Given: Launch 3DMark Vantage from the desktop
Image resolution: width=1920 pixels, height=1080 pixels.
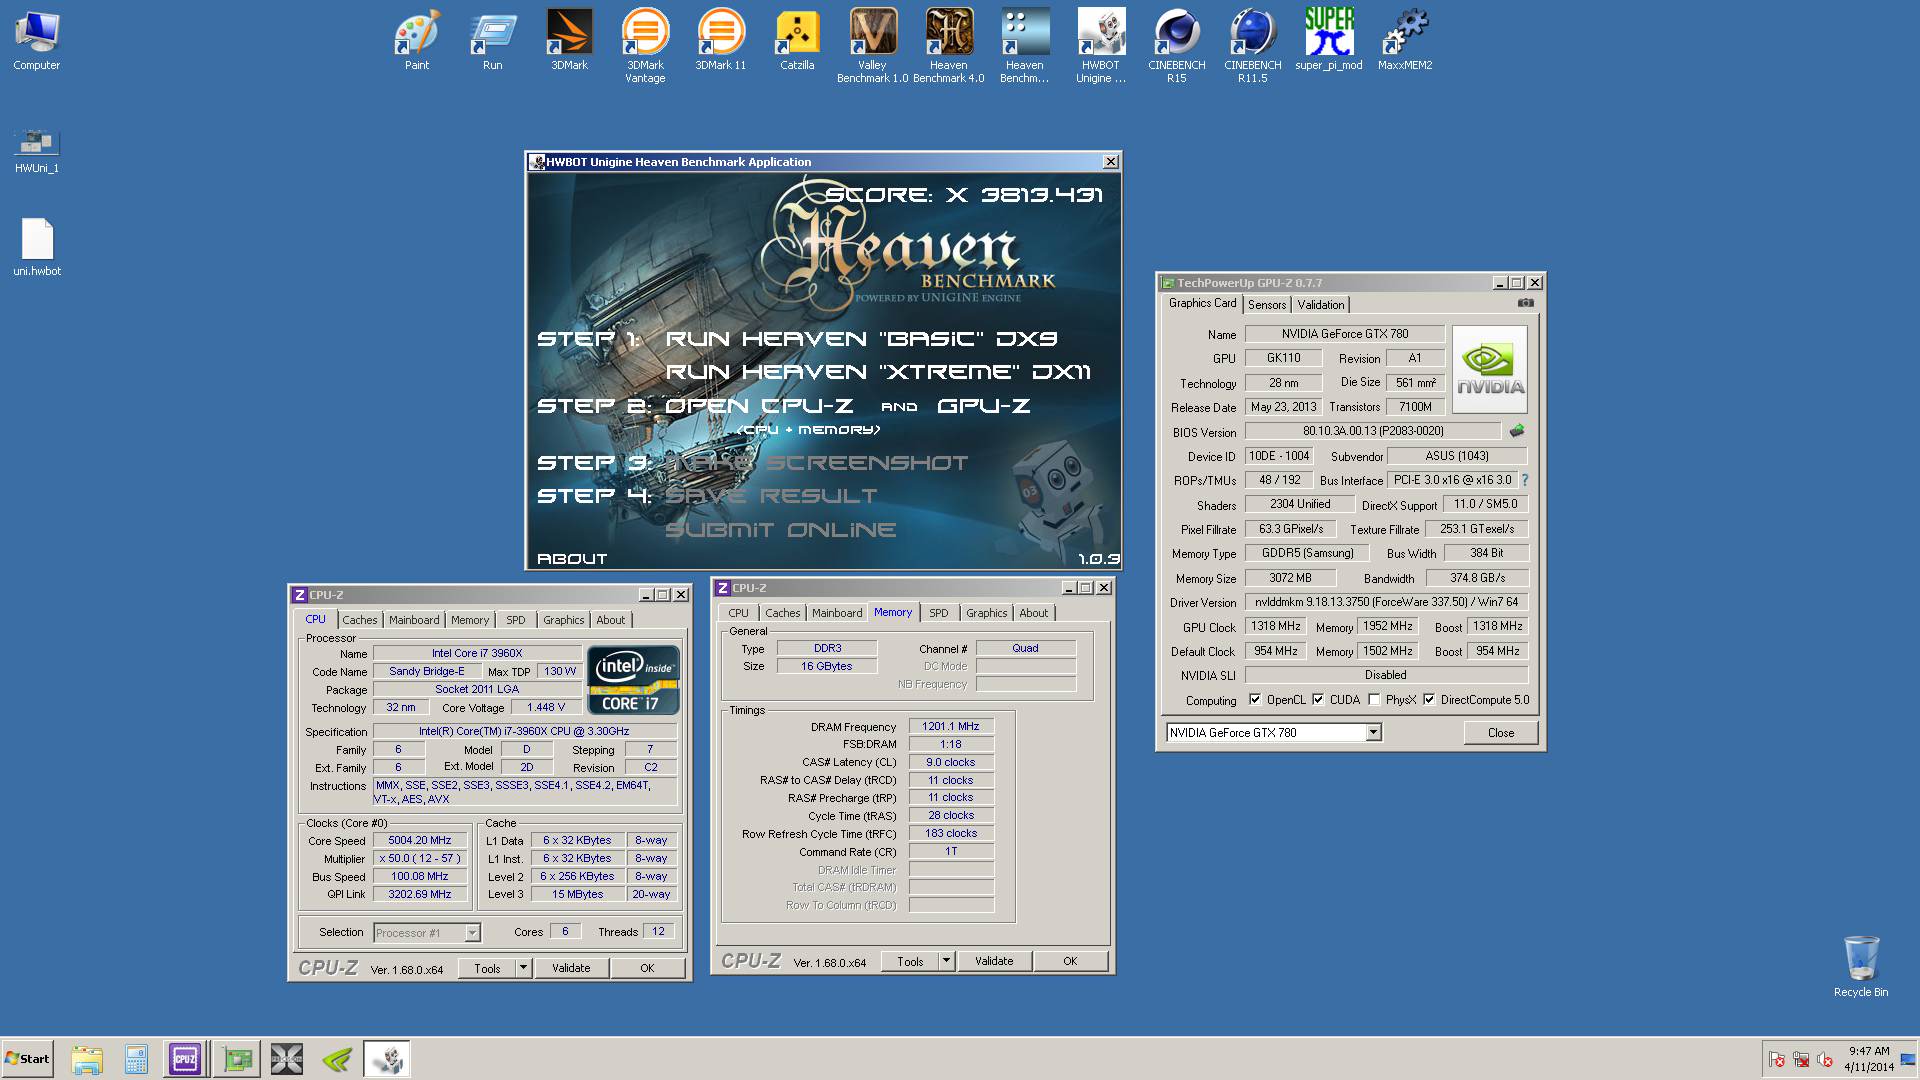Looking at the screenshot, I should (645, 45).
